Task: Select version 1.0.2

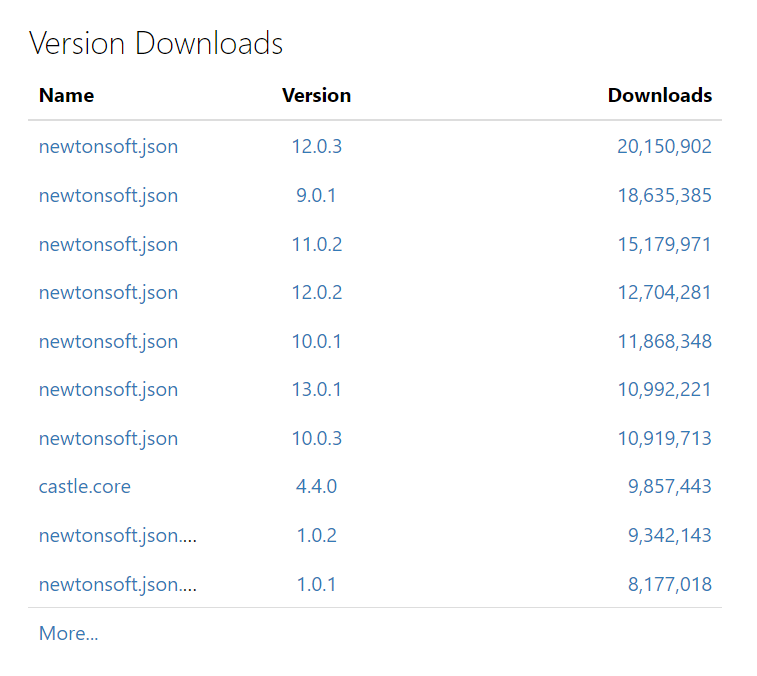Action: coord(316,535)
